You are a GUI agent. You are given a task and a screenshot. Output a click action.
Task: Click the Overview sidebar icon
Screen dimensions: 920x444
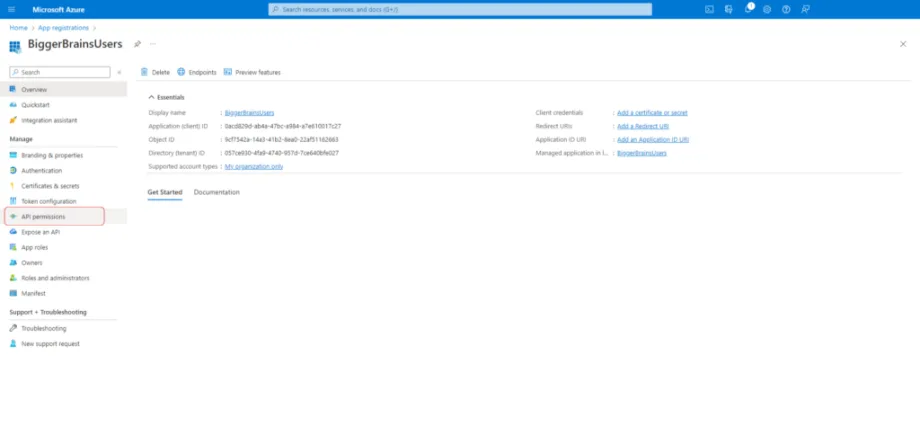13,89
